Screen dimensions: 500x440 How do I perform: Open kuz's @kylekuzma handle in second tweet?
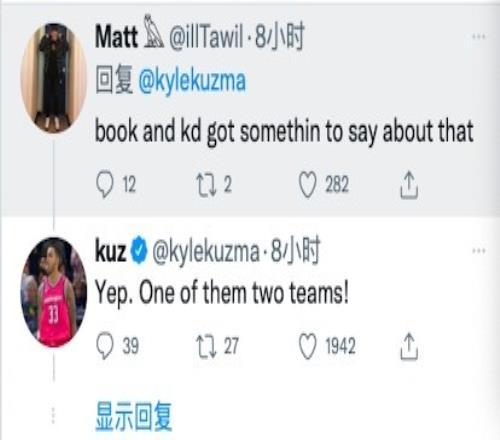(x=206, y=251)
